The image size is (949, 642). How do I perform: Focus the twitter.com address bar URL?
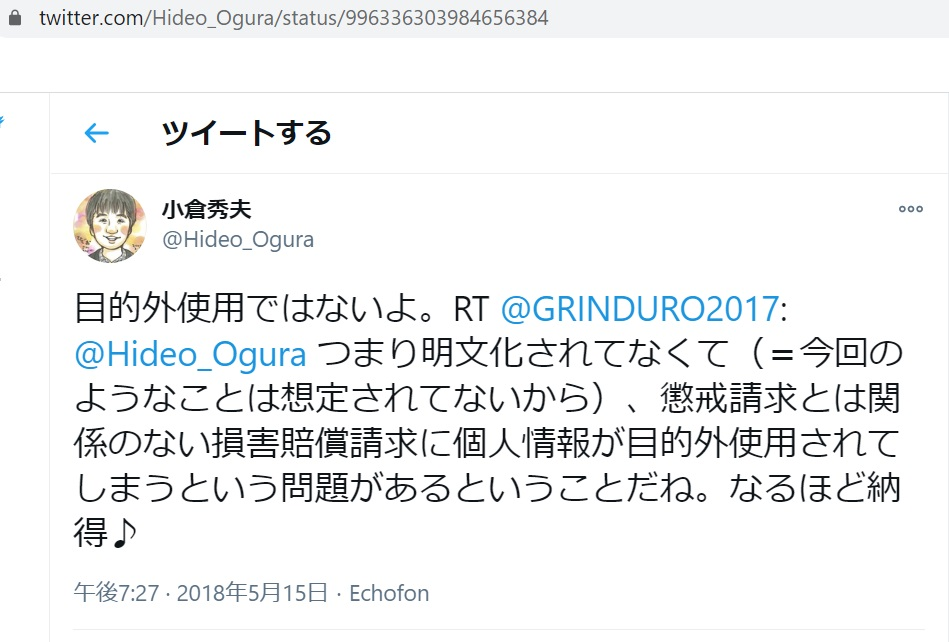pos(294,18)
